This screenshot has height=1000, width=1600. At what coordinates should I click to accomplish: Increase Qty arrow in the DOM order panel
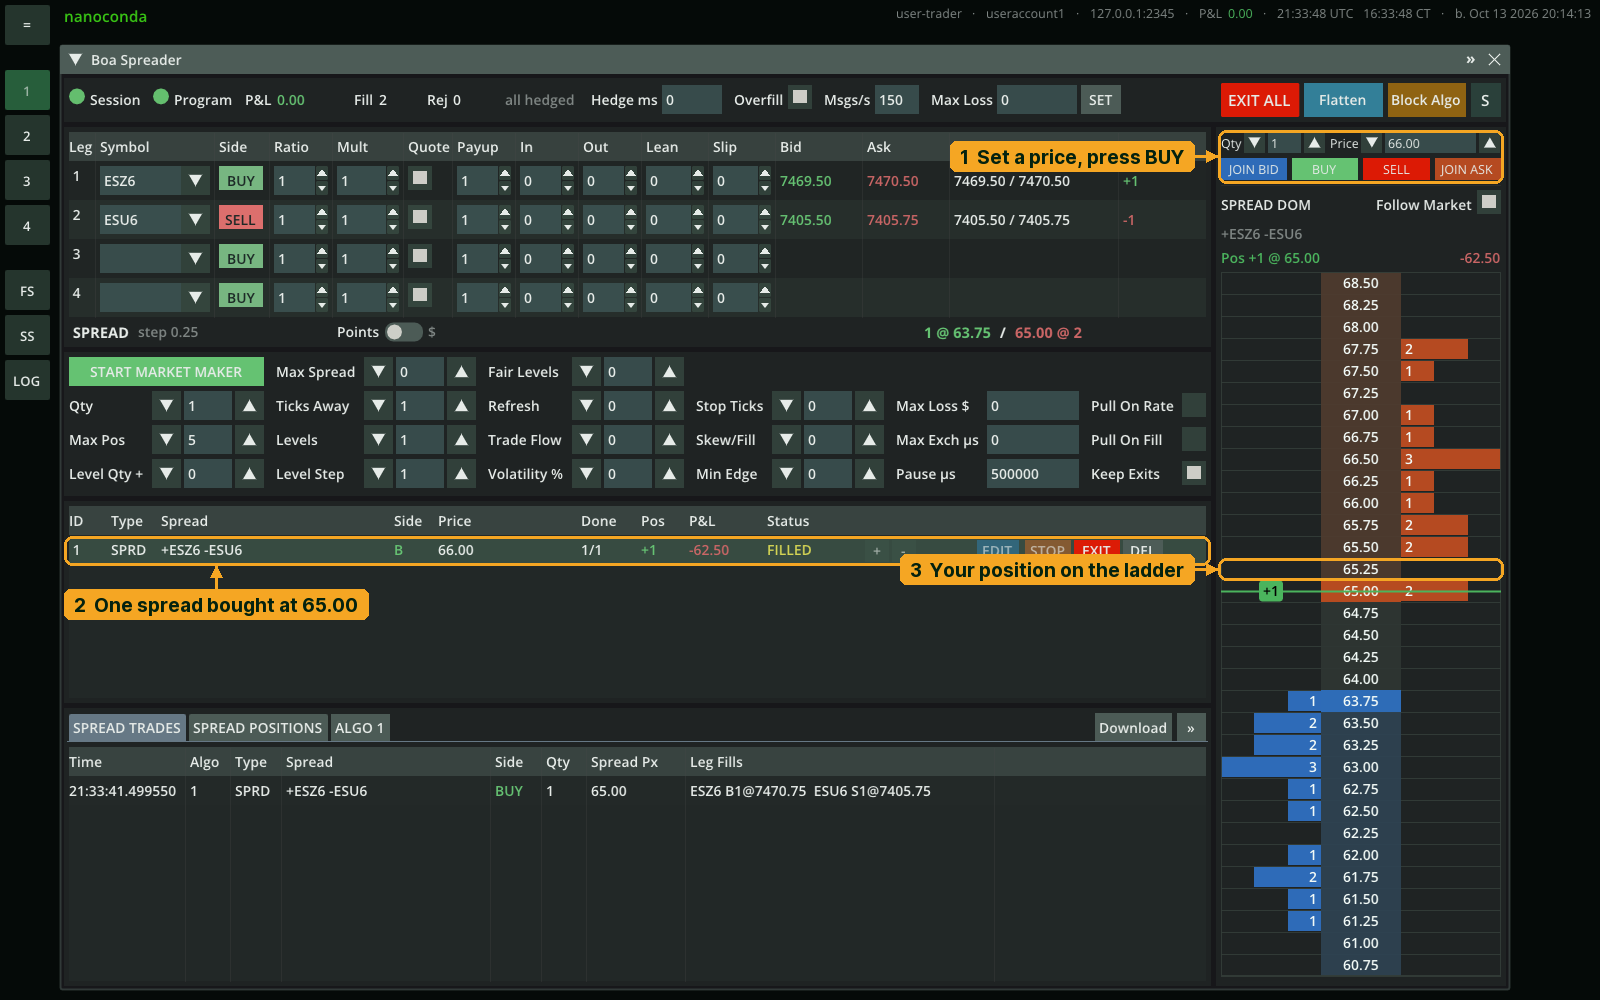pos(1314,143)
